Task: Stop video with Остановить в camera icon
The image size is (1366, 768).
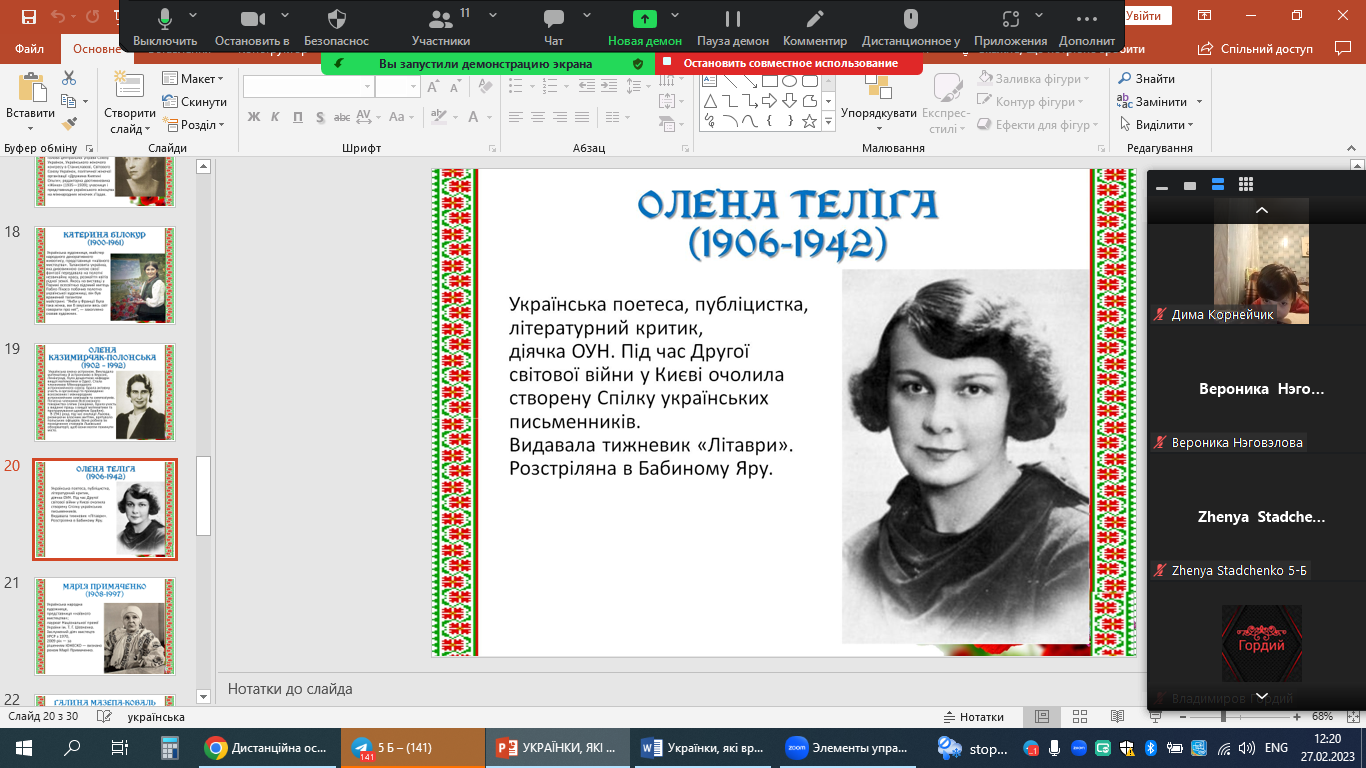Action: pyautogui.click(x=251, y=28)
